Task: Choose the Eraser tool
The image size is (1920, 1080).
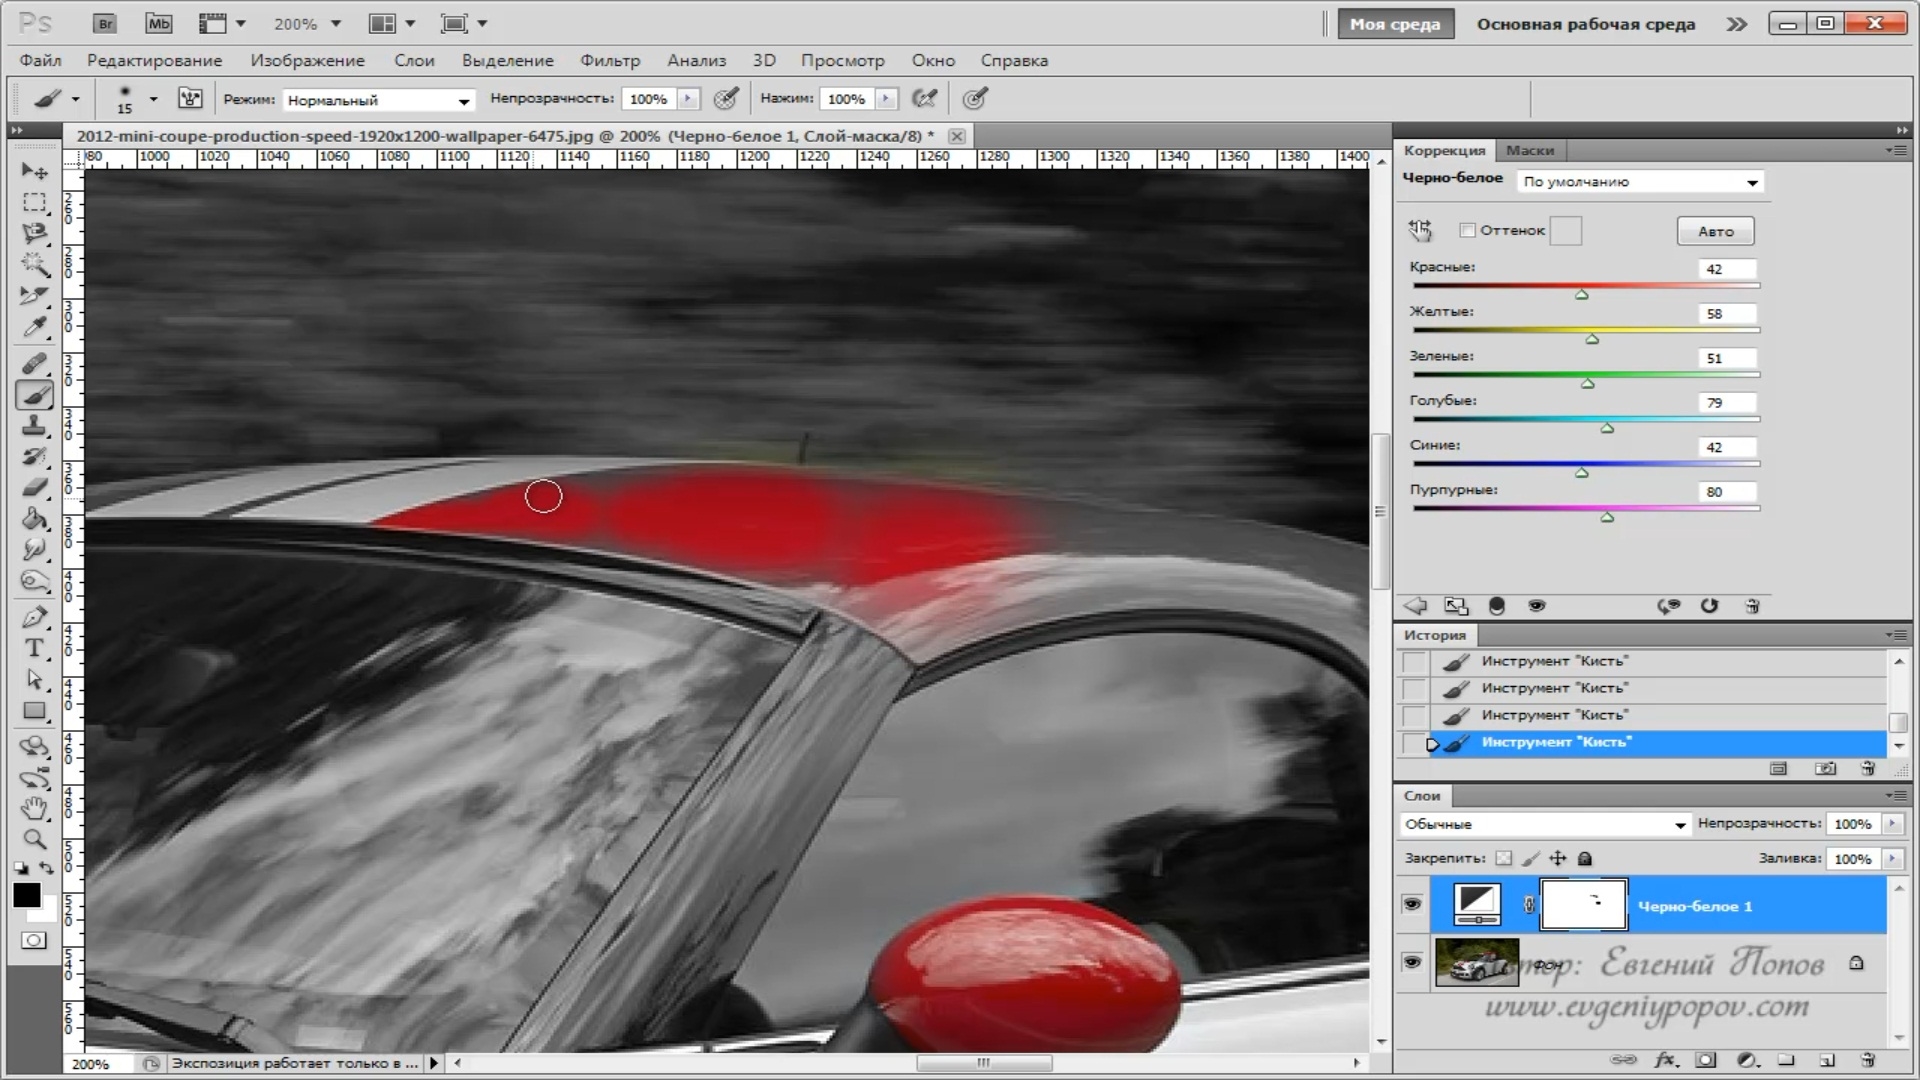Action: (x=34, y=487)
